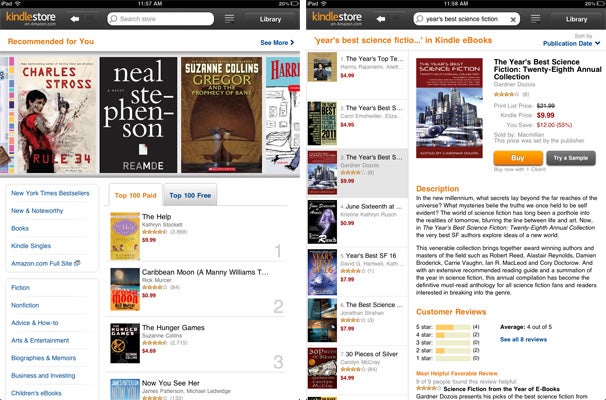Click into the Search store input field
This screenshot has height=400, width=606.
click(160, 19)
